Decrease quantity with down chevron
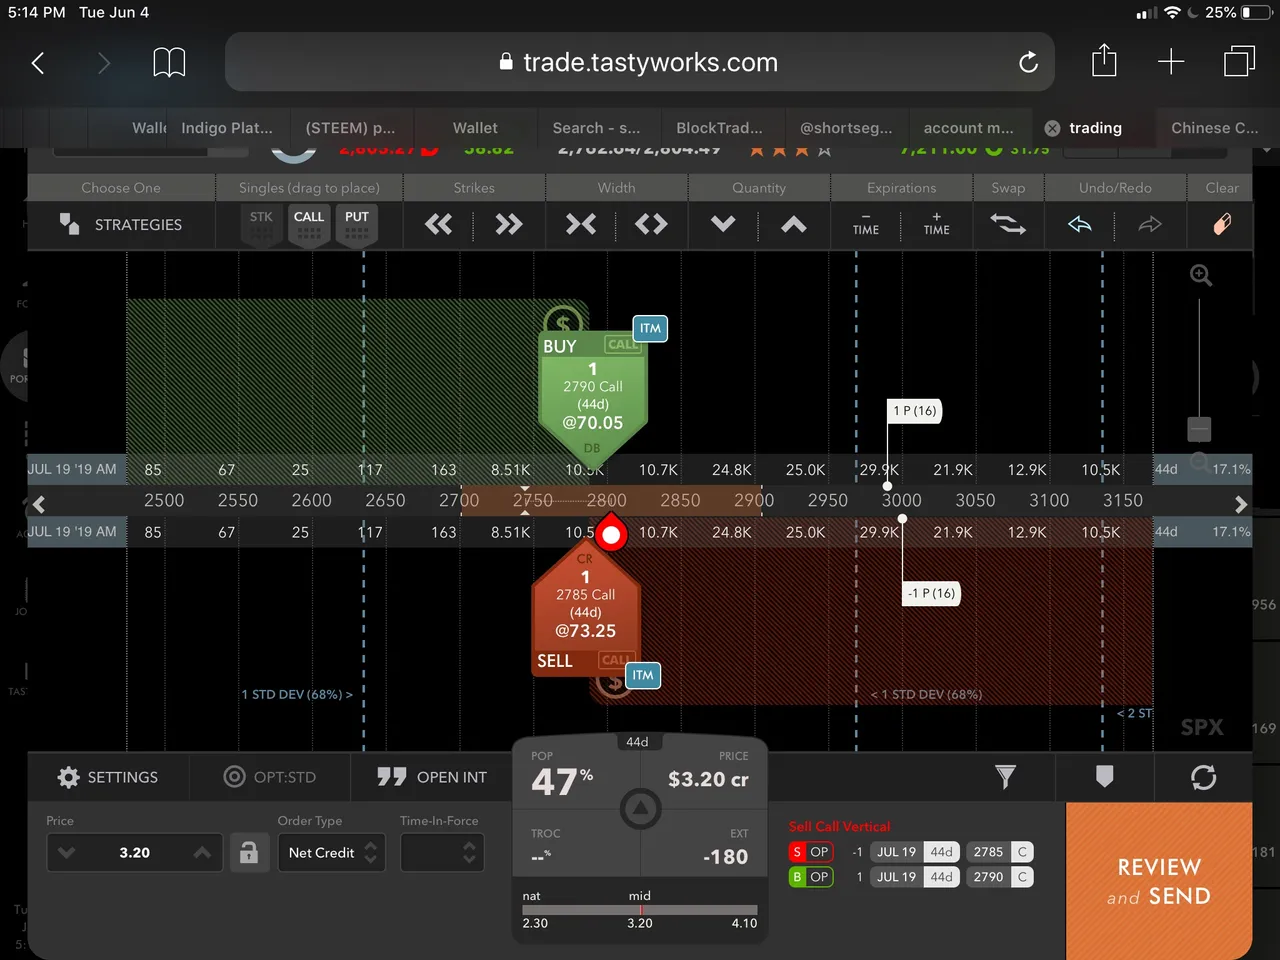1280x960 pixels. (x=723, y=224)
